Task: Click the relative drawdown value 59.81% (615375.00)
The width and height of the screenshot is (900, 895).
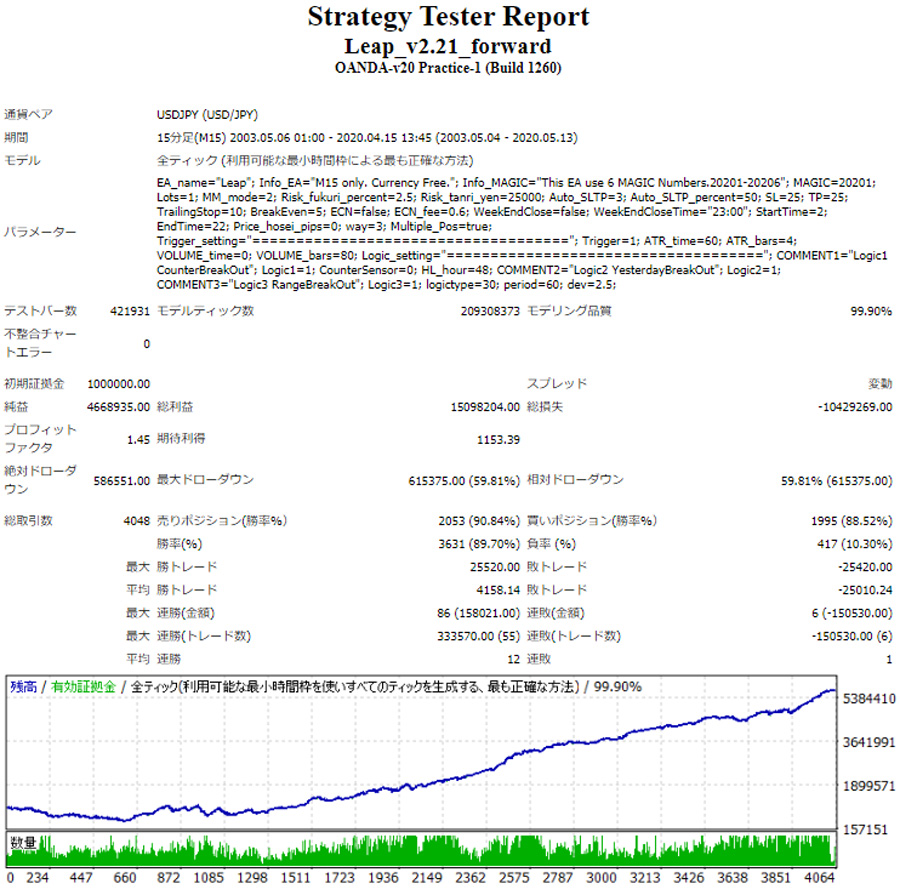Action: click(836, 481)
